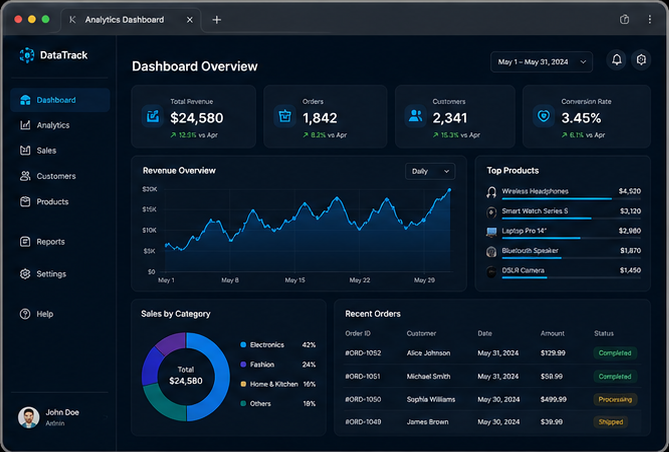Click the $499.99 amount
Screen dimensions: 669x452
coord(553,400)
